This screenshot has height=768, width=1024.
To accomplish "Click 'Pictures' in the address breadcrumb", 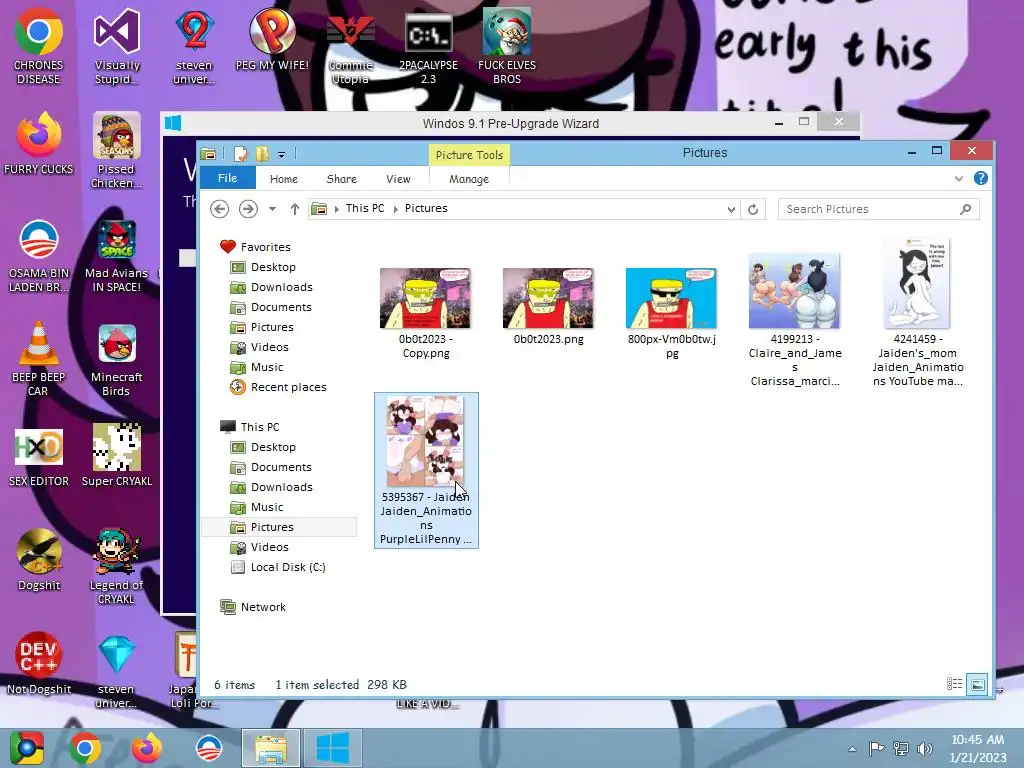I will [426, 208].
